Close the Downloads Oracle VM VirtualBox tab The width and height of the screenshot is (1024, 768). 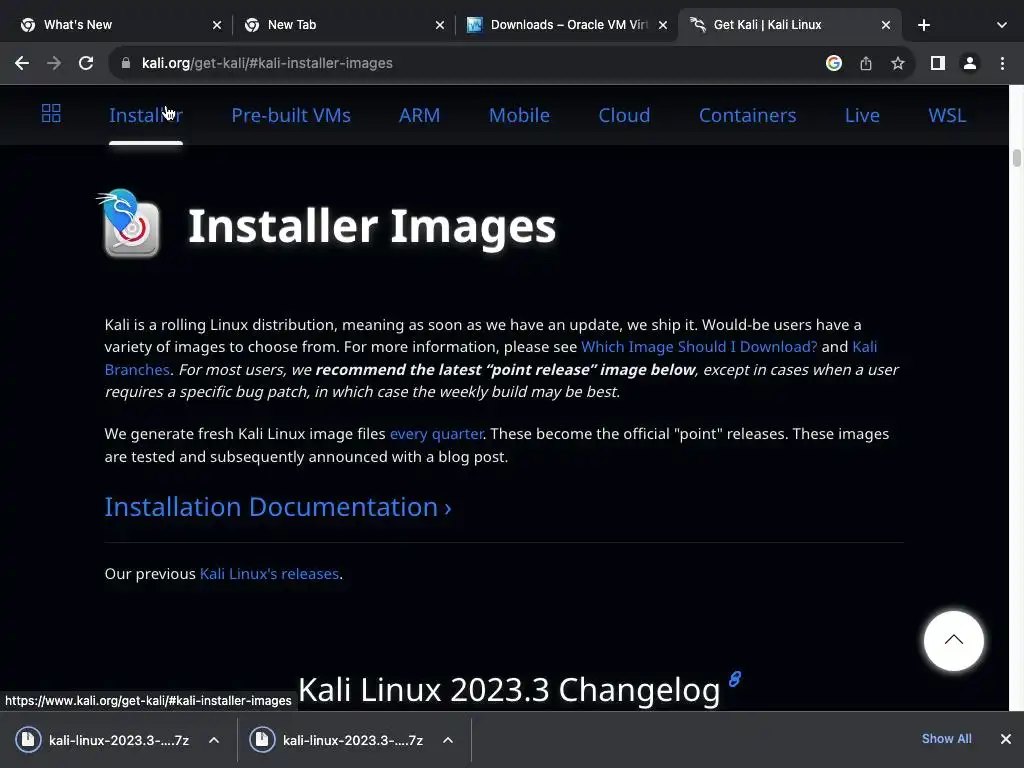click(x=663, y=25)
